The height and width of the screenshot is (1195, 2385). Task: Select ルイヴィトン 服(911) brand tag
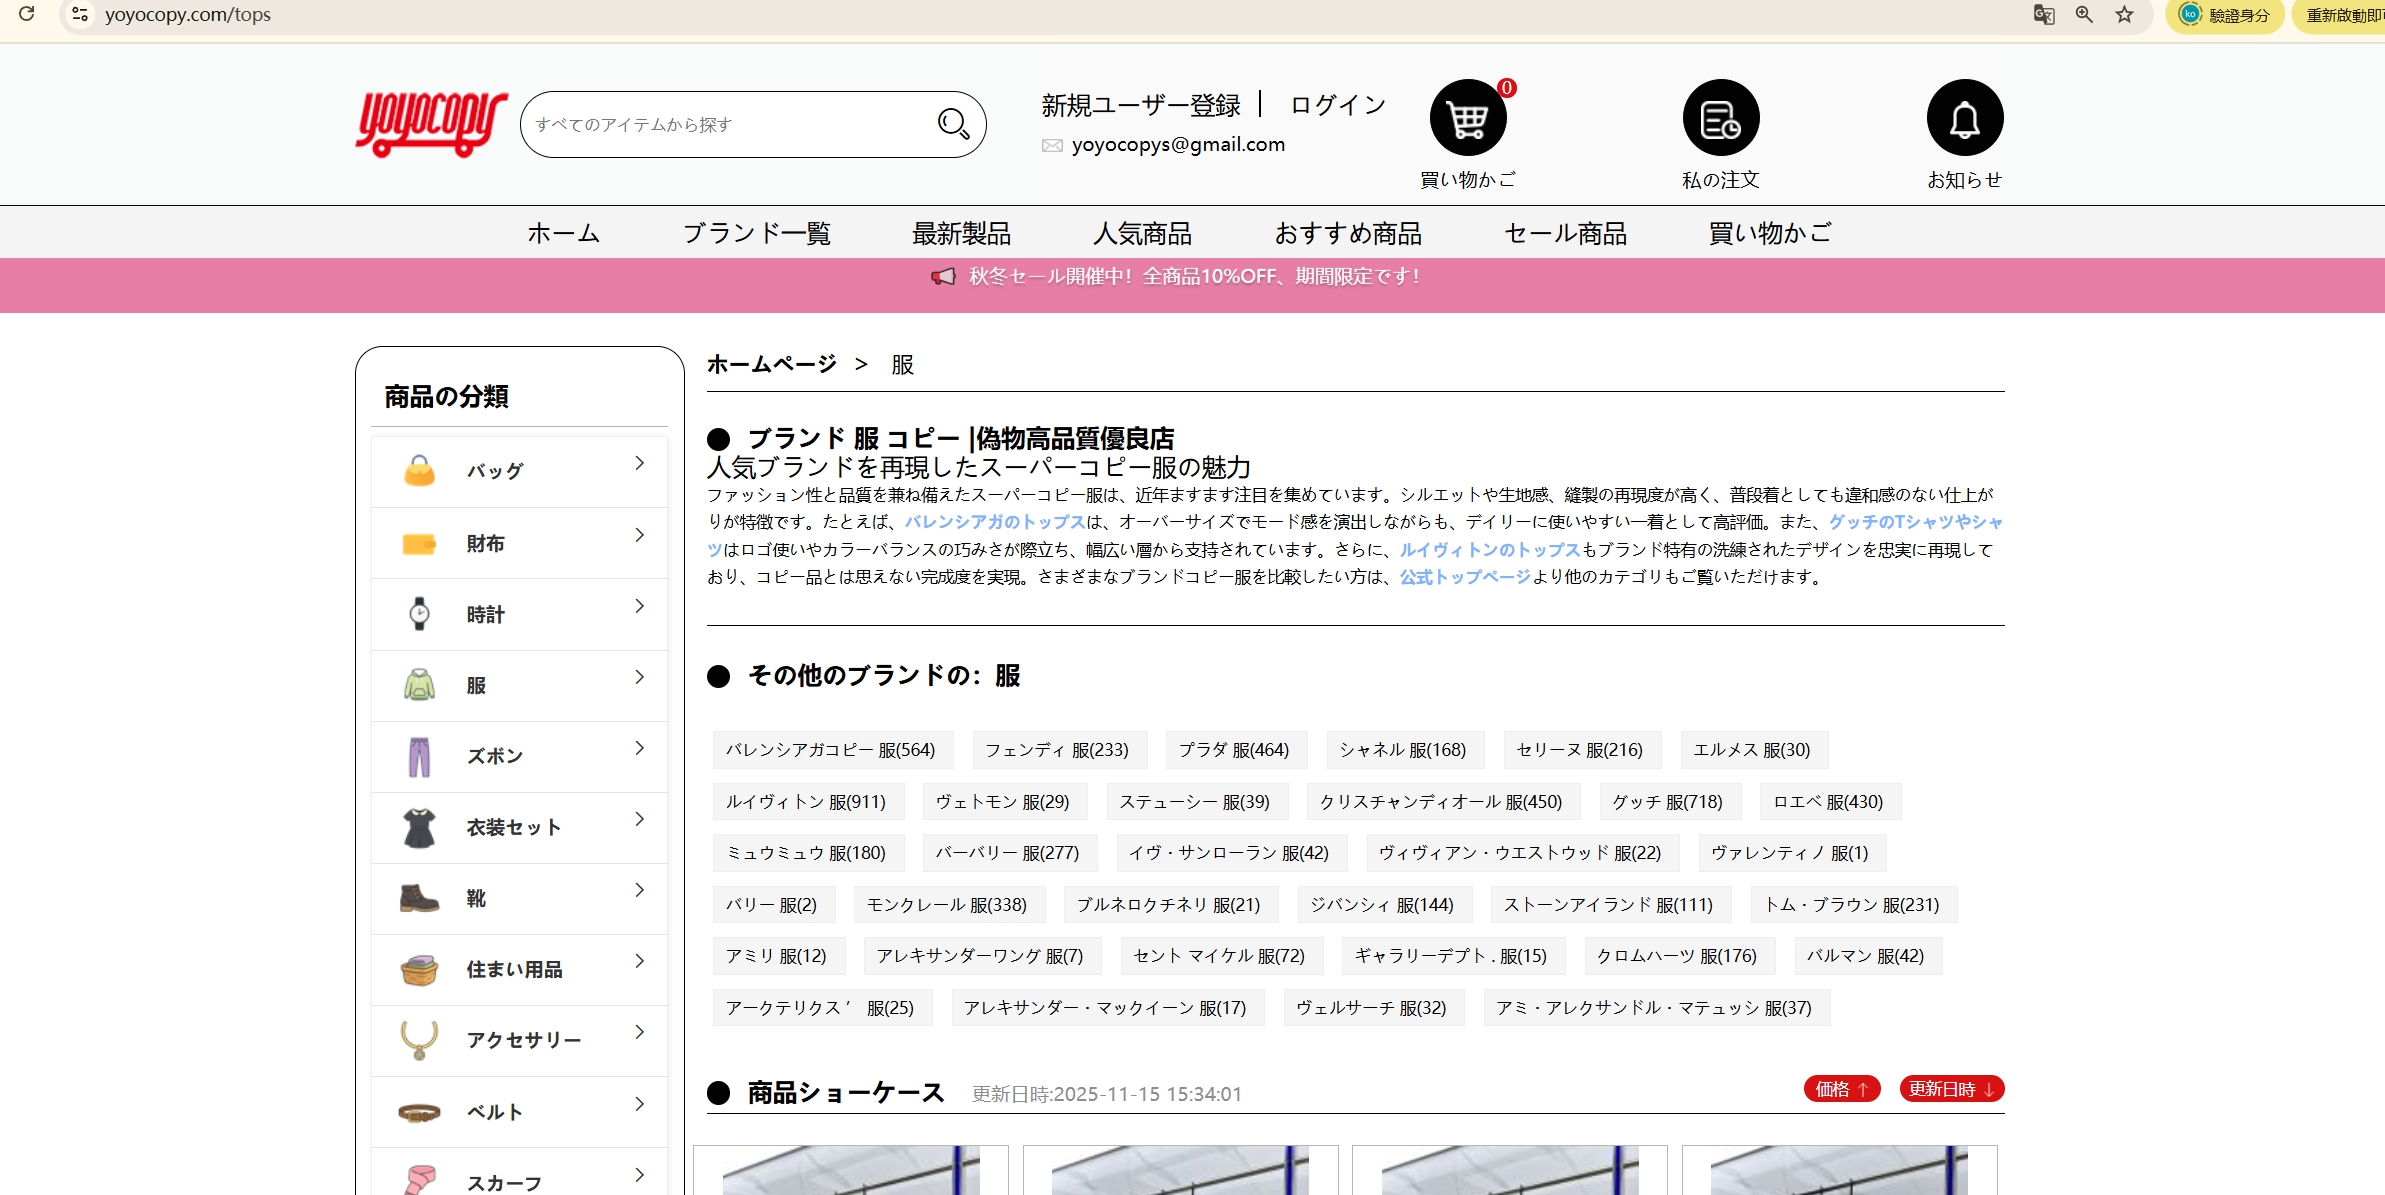pyautogui.click(x=806, y=802)
